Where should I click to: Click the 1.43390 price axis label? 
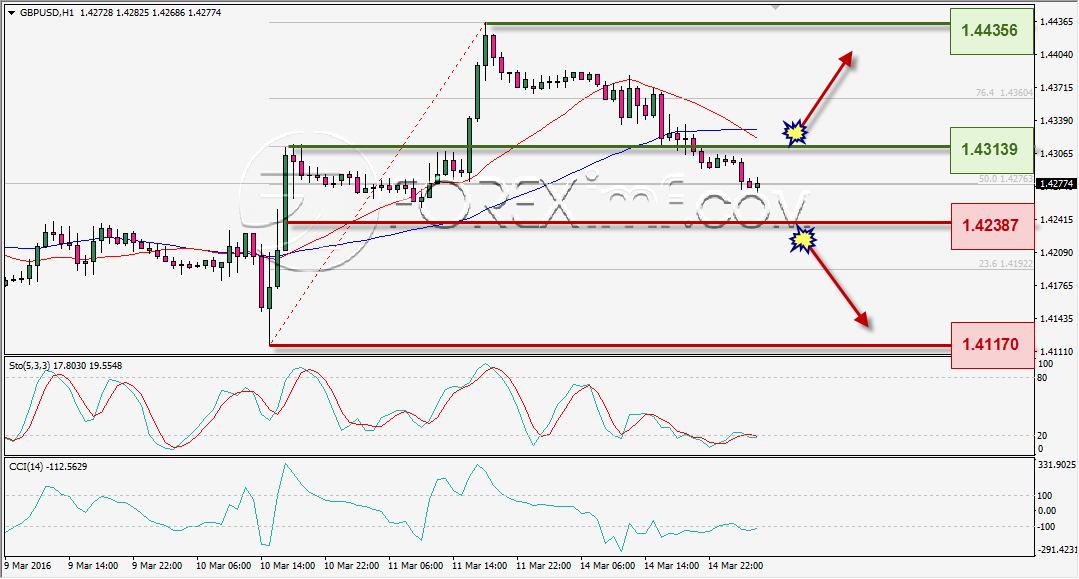click(1056, 120)
